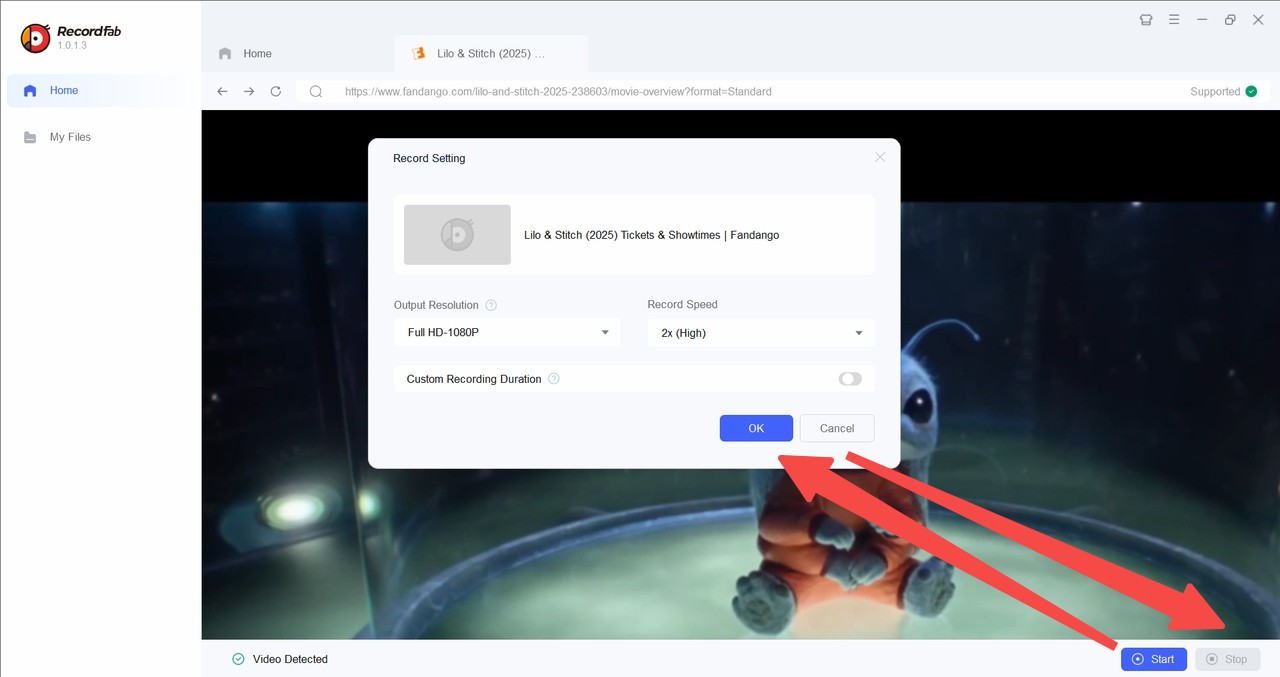Click the Lilo & Stitch title text
Image resolution: width=1280 pixels, height=677 pixels.
pyautogui.click(x=651, y=235)
